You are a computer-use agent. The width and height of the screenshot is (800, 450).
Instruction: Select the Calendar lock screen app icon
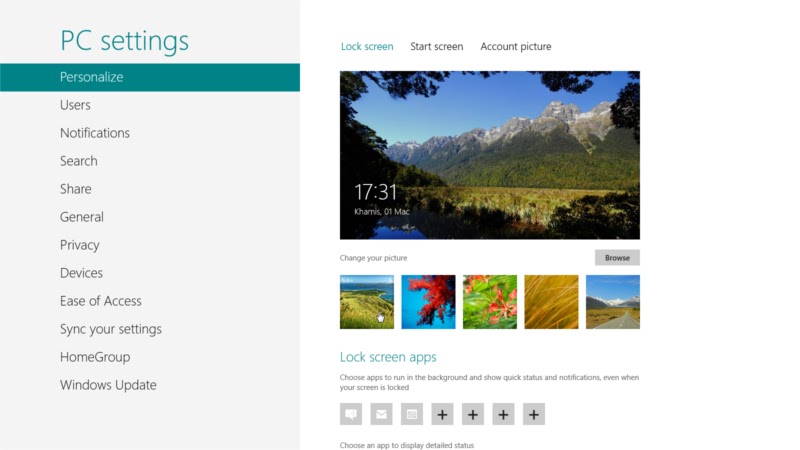coord(412,414)
